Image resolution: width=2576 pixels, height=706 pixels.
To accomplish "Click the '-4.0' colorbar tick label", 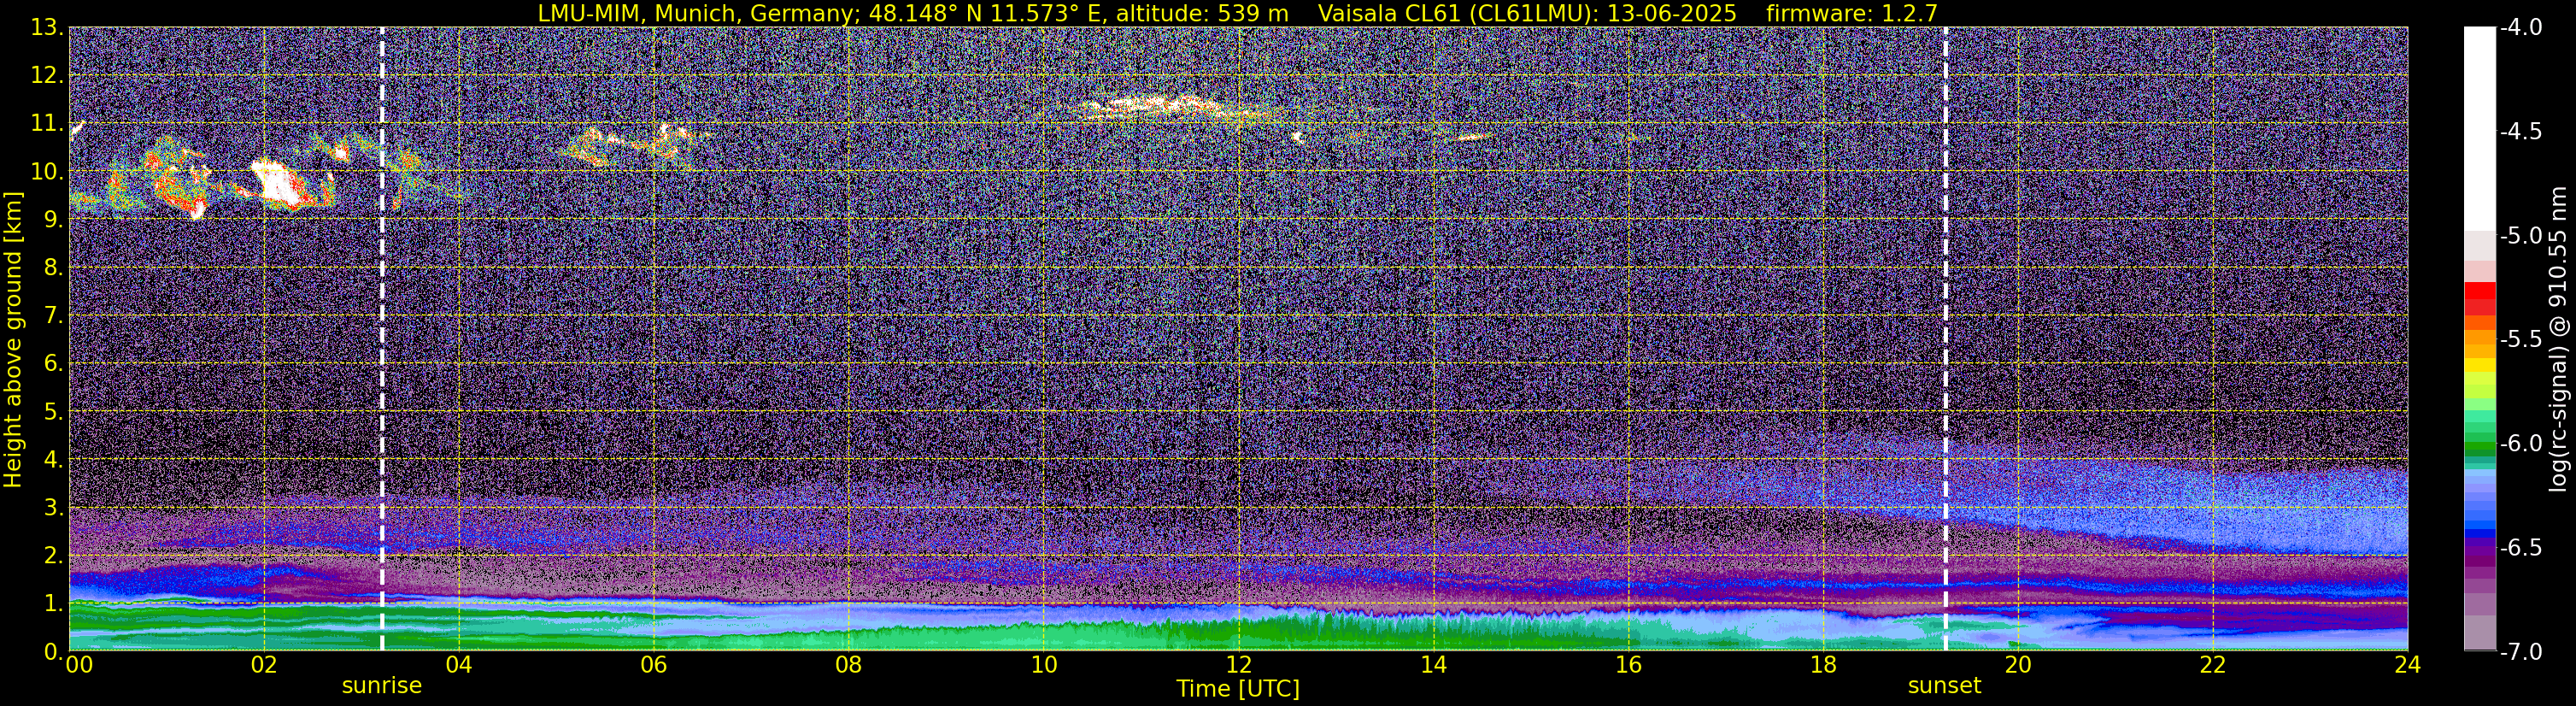I will [x=2520, y=28].
